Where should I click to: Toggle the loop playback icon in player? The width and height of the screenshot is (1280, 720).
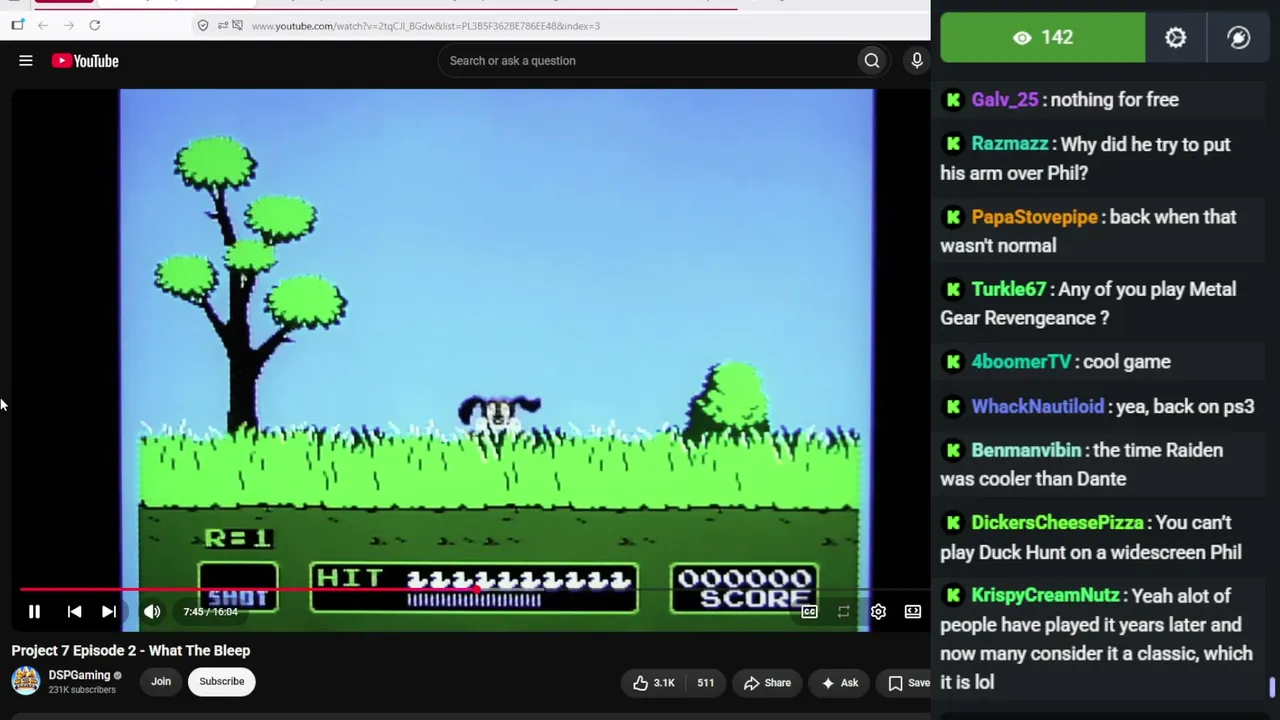tap(844, 612)
